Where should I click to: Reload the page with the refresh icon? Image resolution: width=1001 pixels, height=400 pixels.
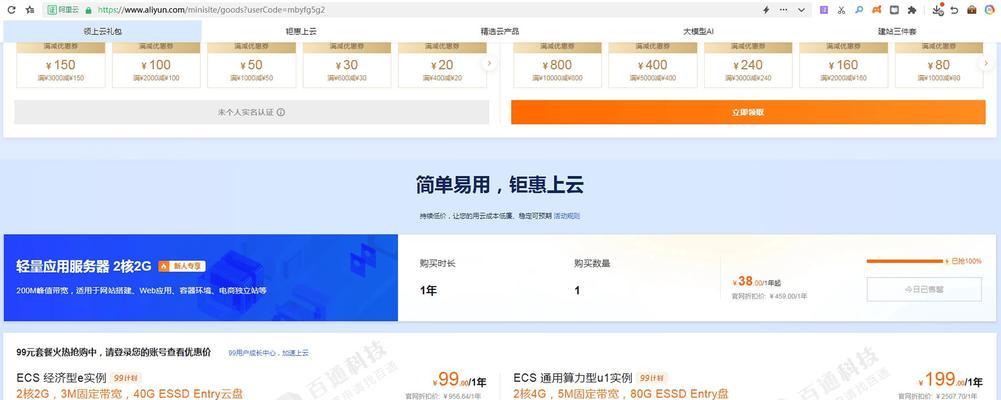11,10
